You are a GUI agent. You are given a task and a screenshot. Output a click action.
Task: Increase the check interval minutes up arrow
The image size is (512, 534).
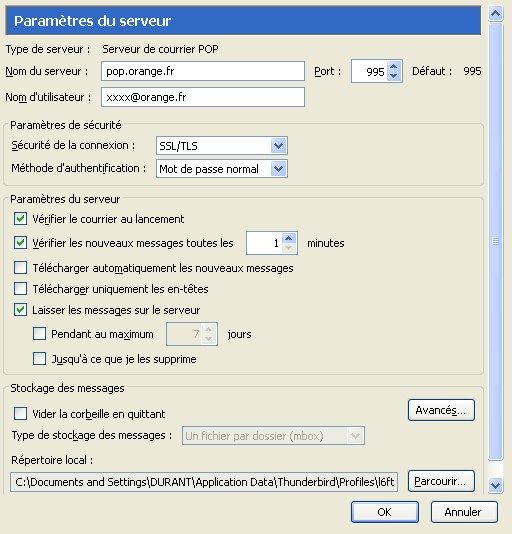(289, 238)
